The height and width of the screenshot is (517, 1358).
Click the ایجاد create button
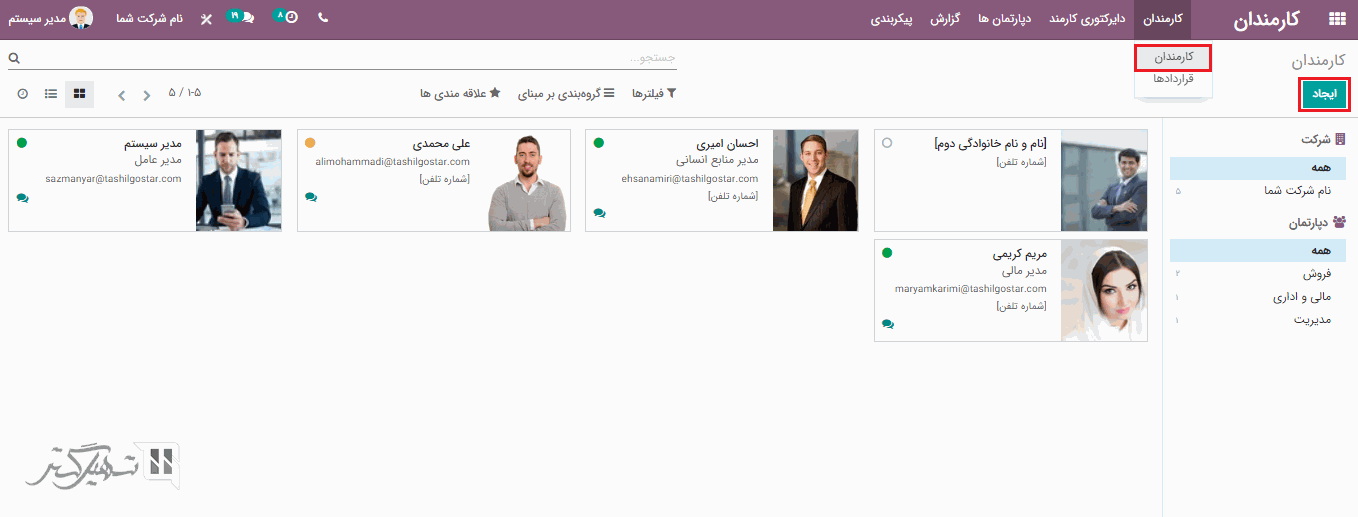pos(1324,94)
